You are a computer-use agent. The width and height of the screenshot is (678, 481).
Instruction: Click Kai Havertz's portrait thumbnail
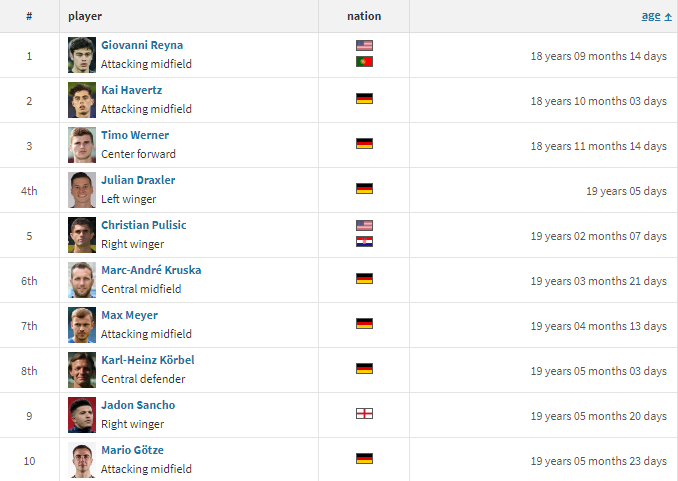[82, 100]
